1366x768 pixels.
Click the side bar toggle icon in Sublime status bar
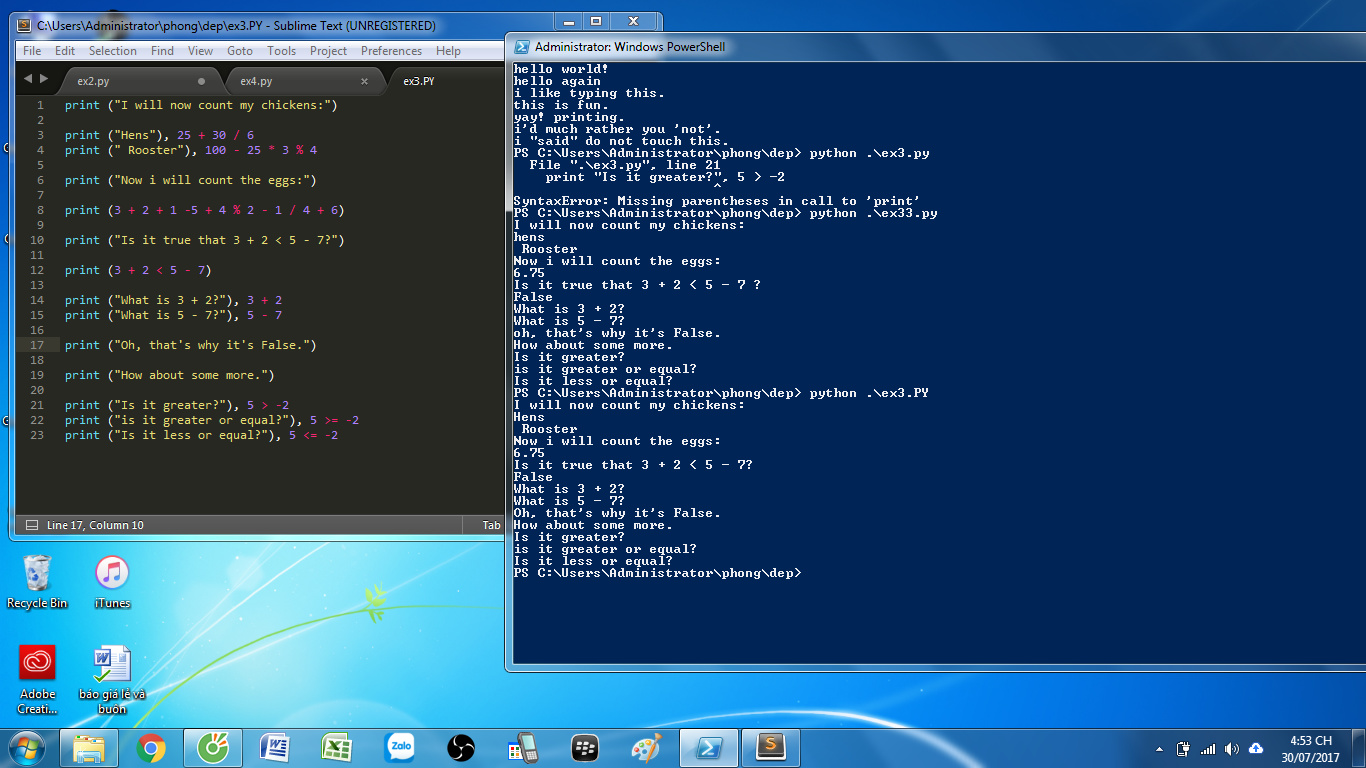coord(31,525)
